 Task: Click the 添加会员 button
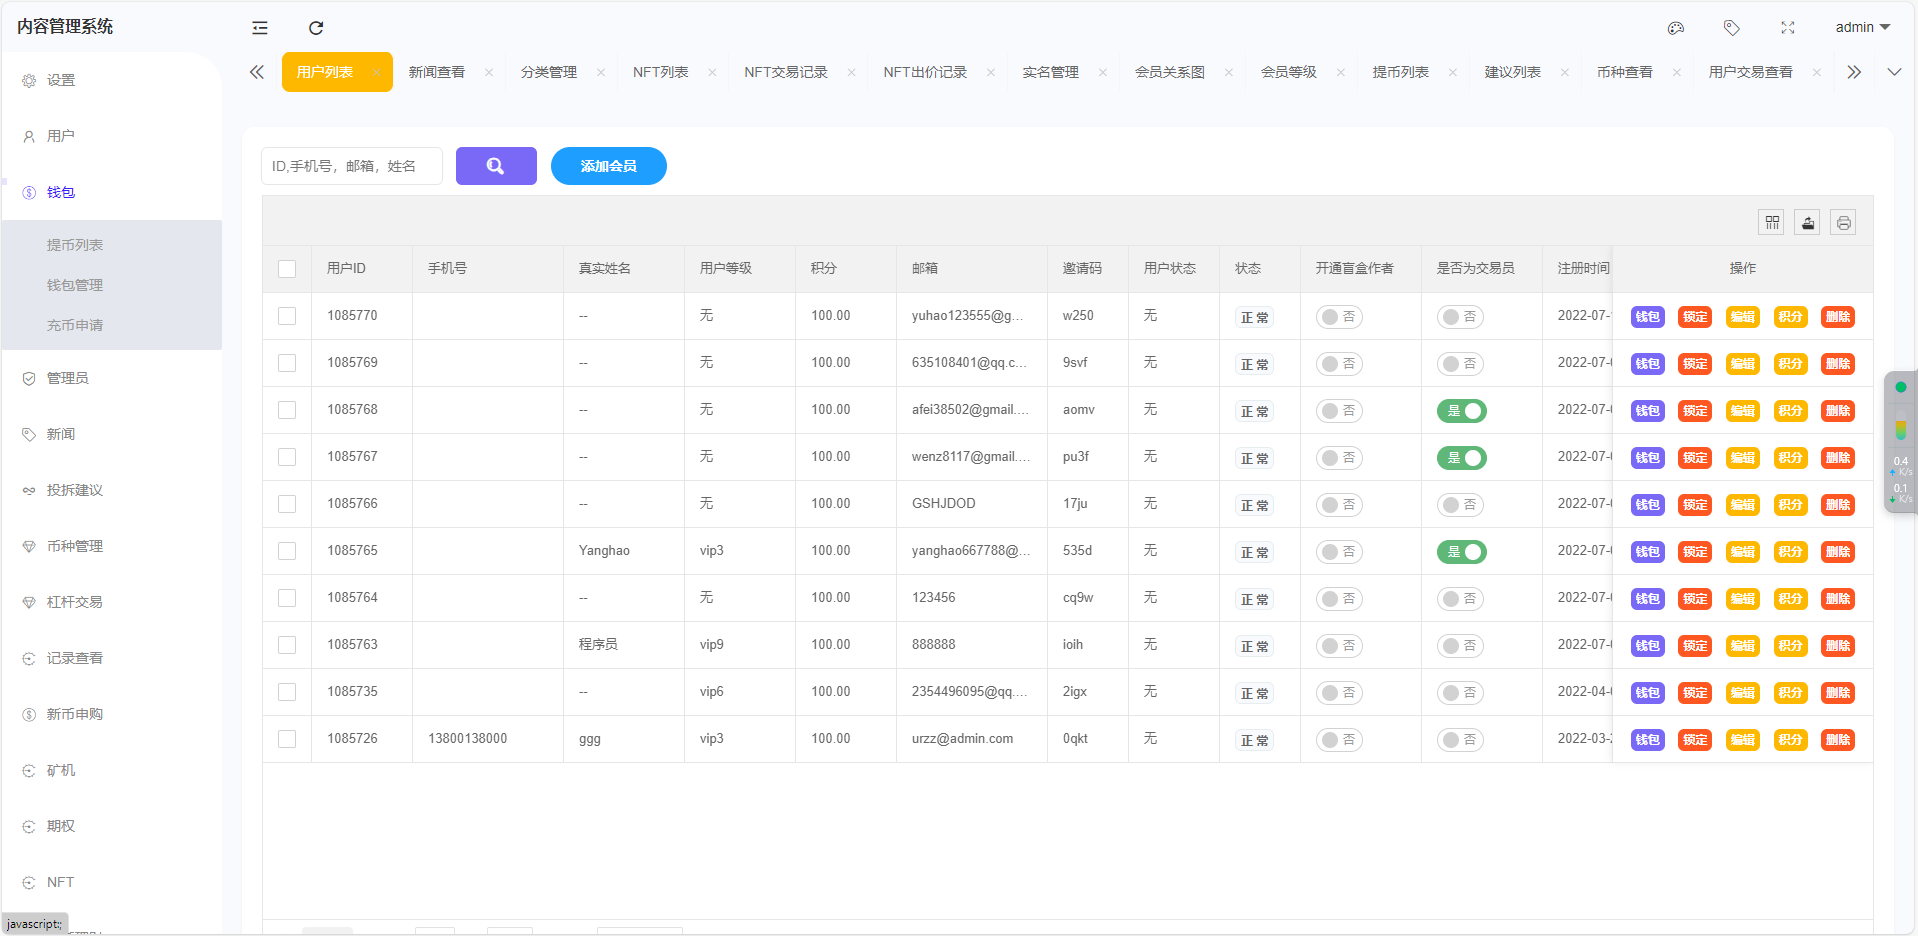click(x=609, y=166)
